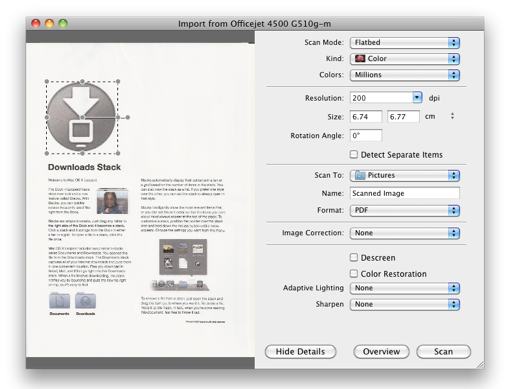Expand the Resolution dpi combo box arrow
The image size is (510, 389).
417,98
